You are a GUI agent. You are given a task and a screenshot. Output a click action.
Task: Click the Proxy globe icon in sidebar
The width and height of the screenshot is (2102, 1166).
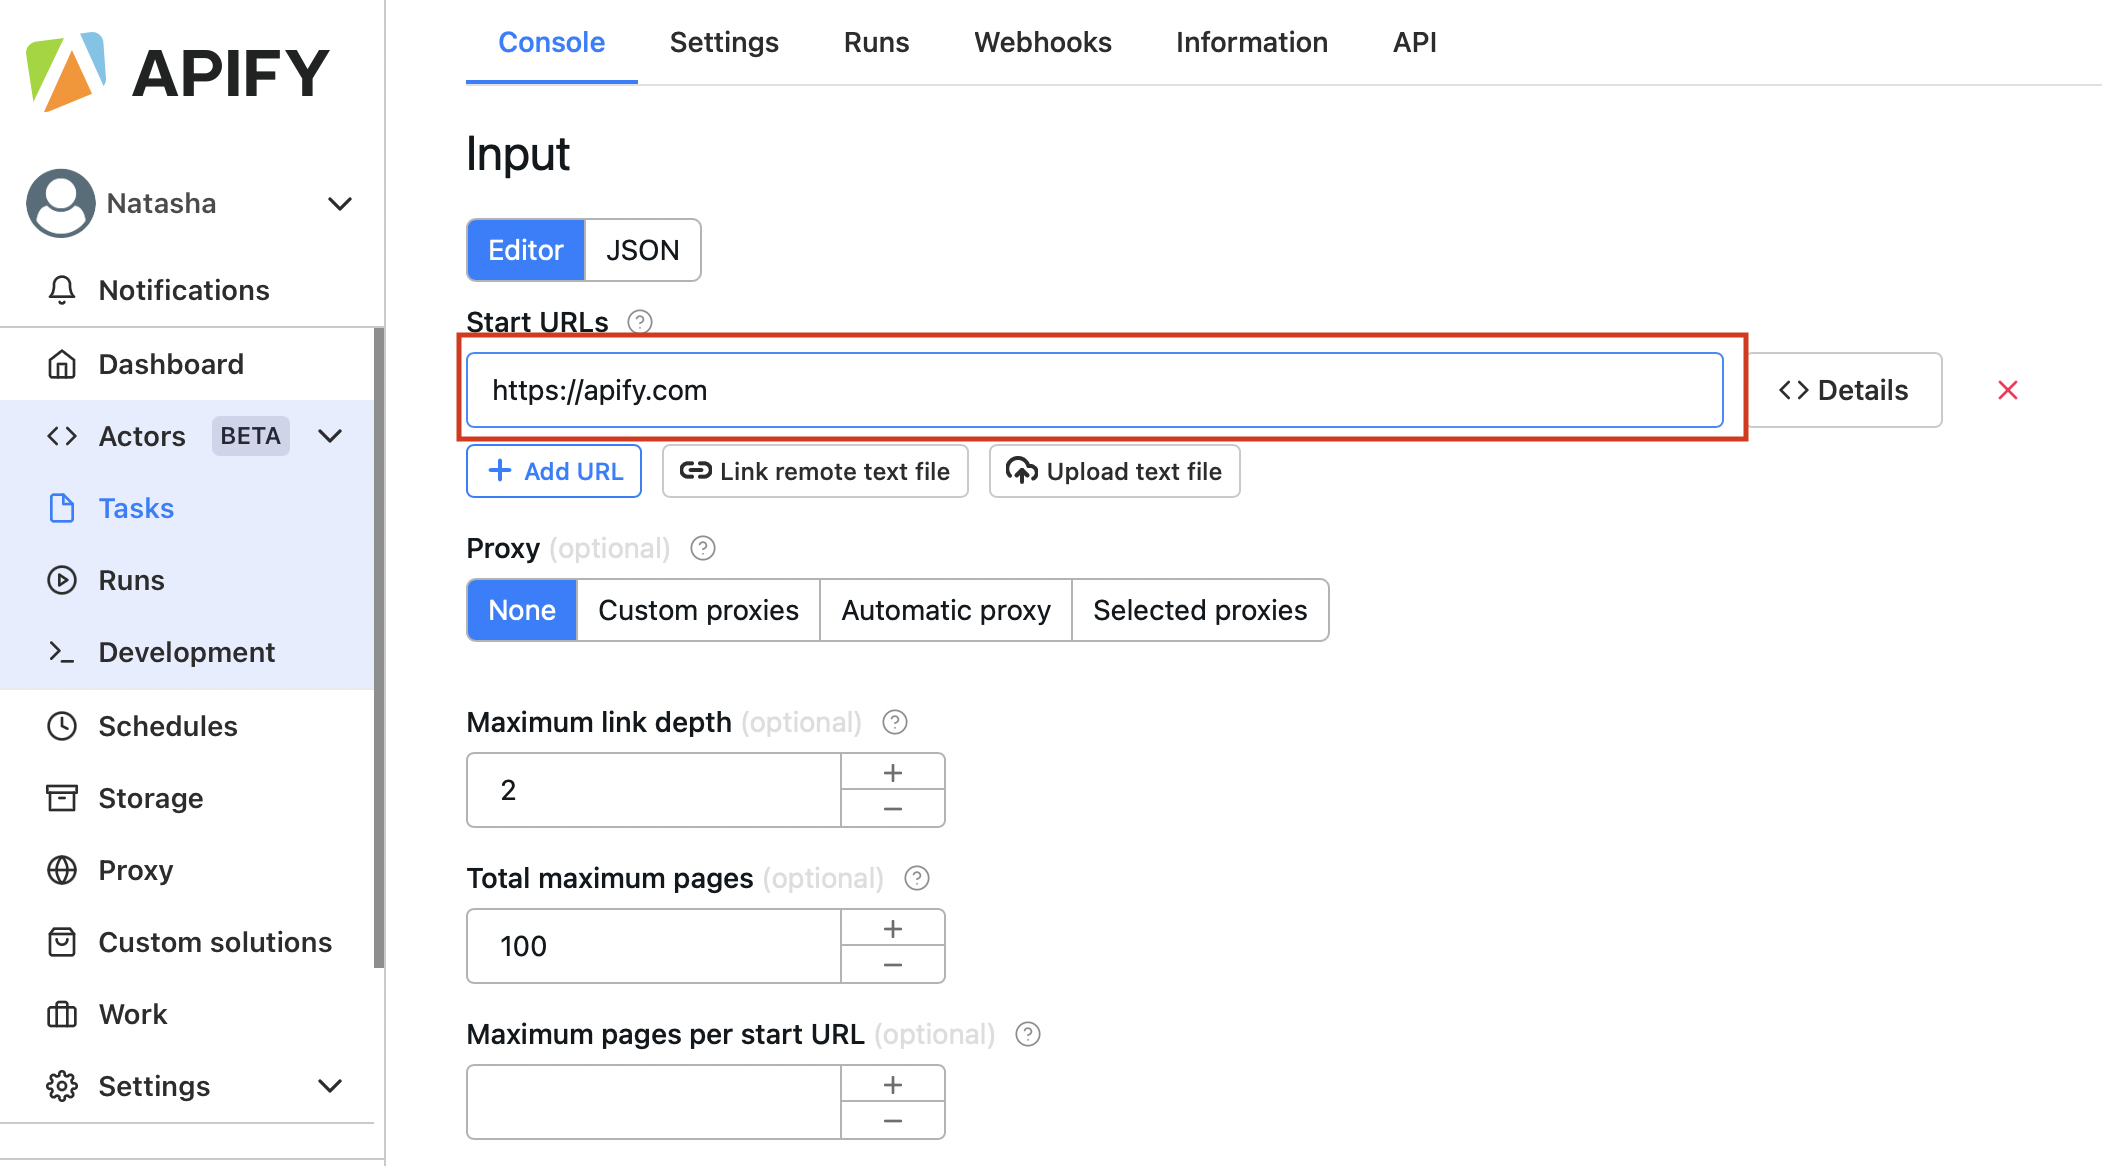tap(62, 870)
